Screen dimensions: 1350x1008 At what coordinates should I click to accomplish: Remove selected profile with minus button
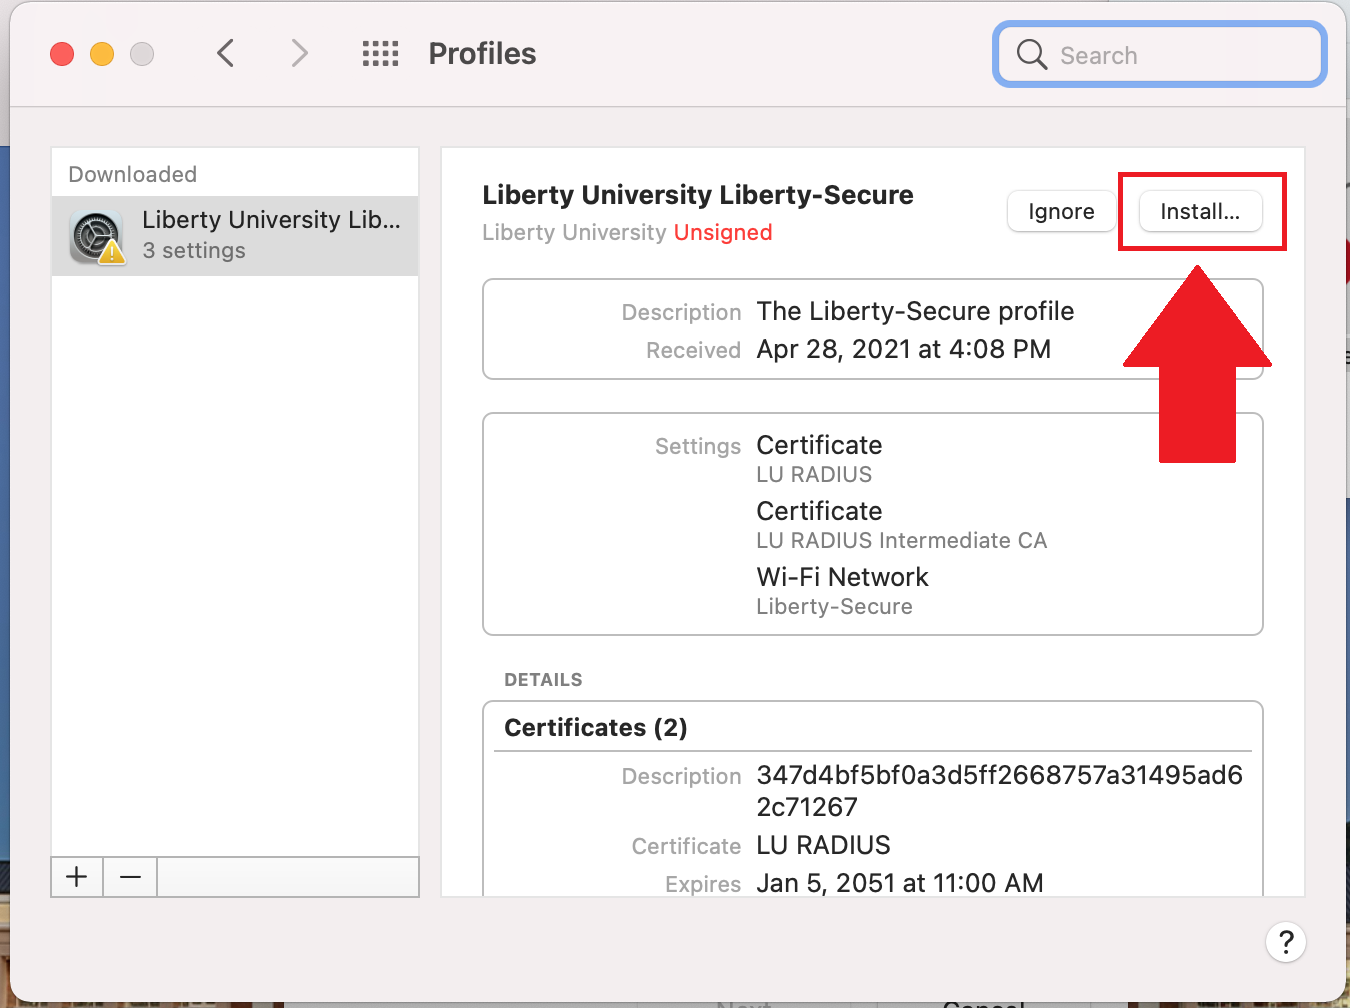[130, 877]
